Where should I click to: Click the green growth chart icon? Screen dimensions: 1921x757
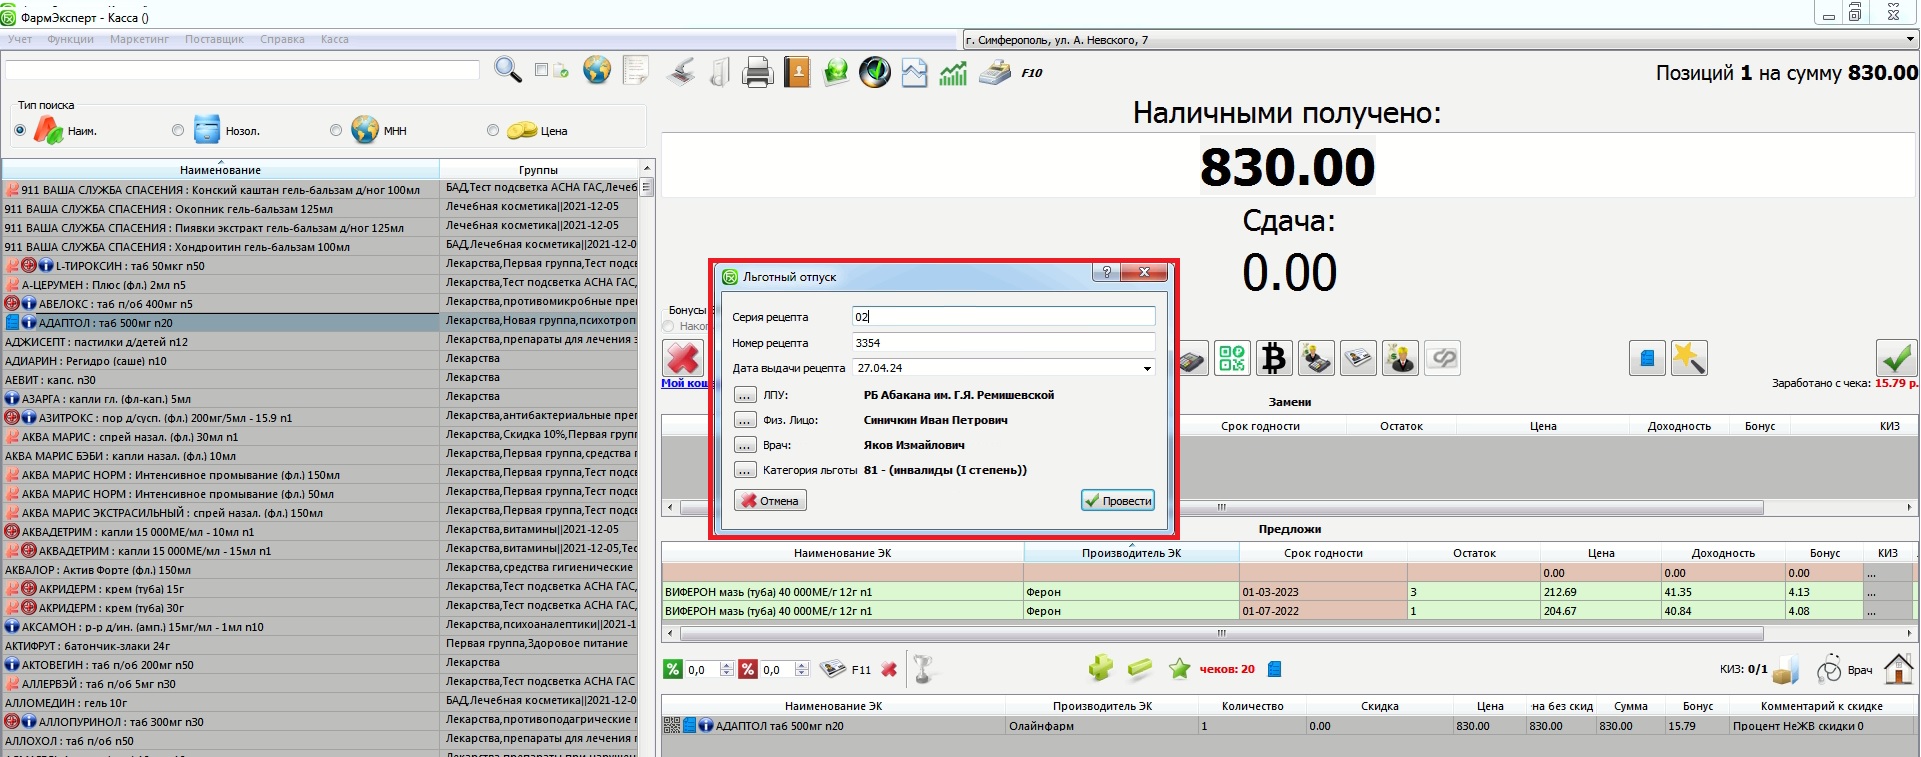(x=953, y=72)
